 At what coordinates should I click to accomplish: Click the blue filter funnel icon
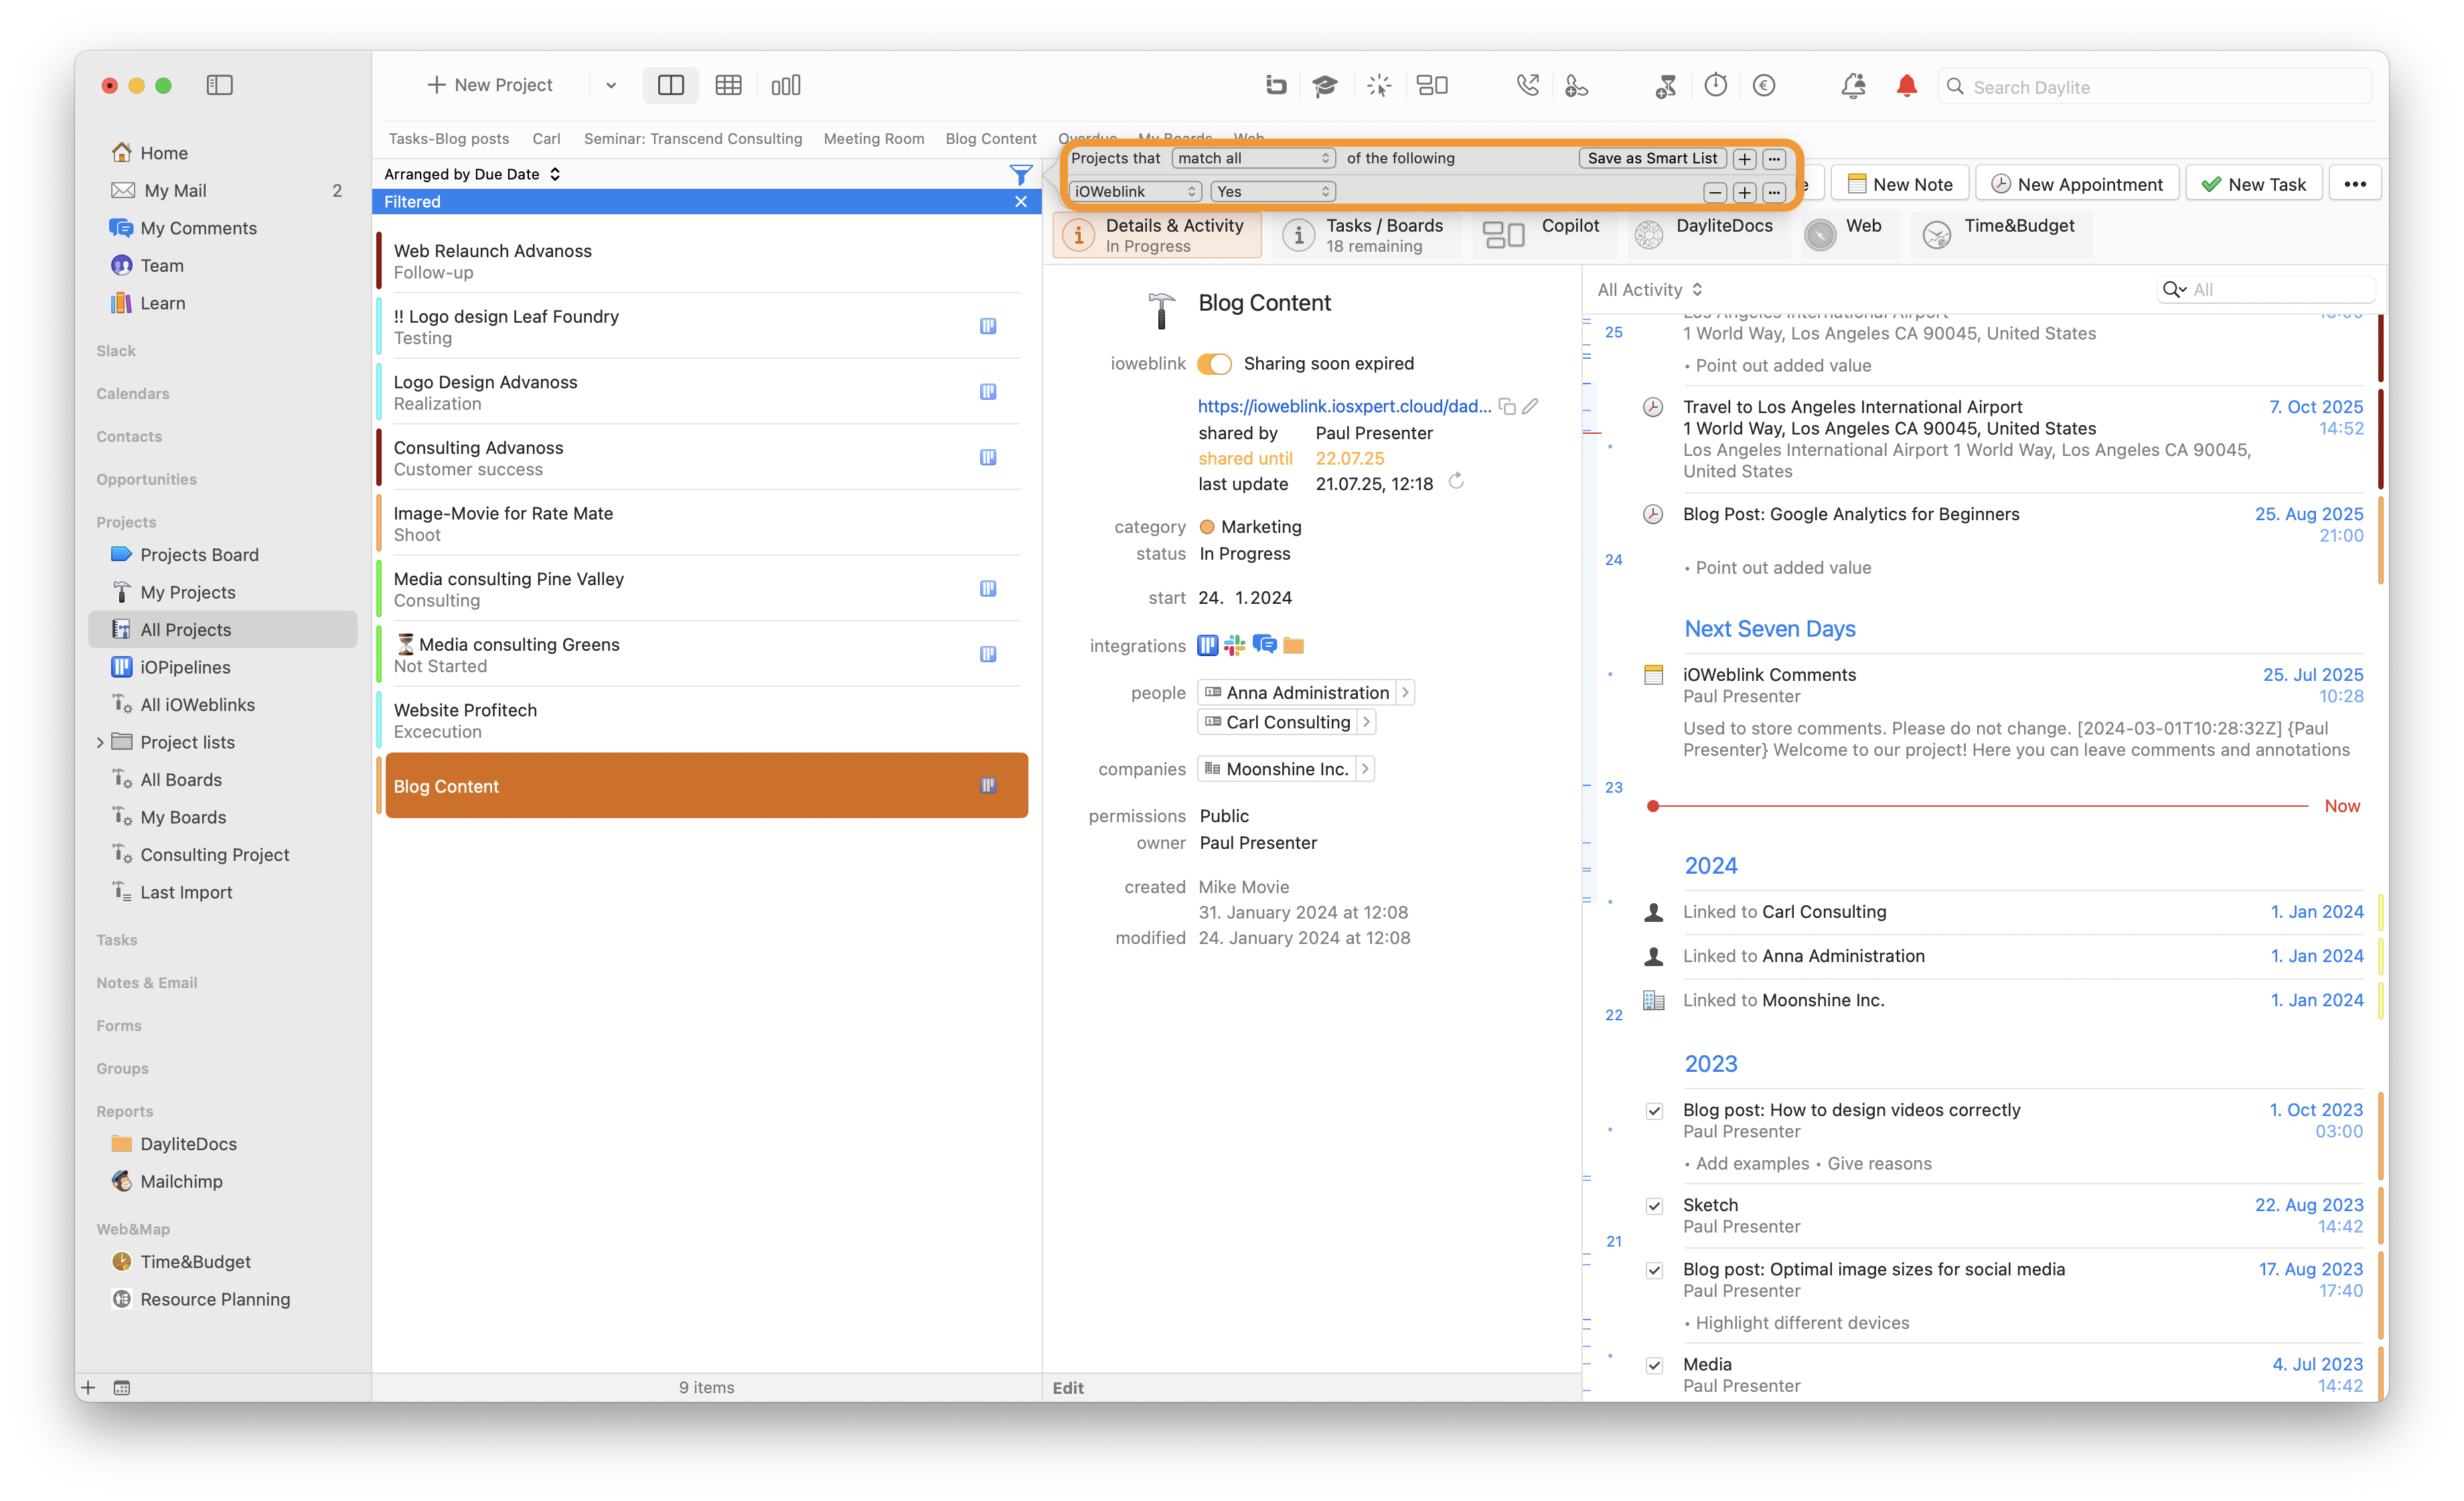[x=1020, y=174]
